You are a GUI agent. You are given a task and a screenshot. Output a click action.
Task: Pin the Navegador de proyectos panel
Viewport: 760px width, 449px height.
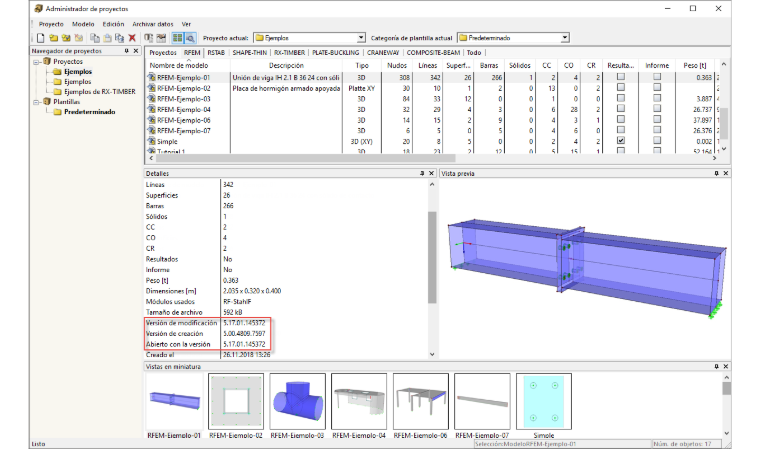point(127,51)
